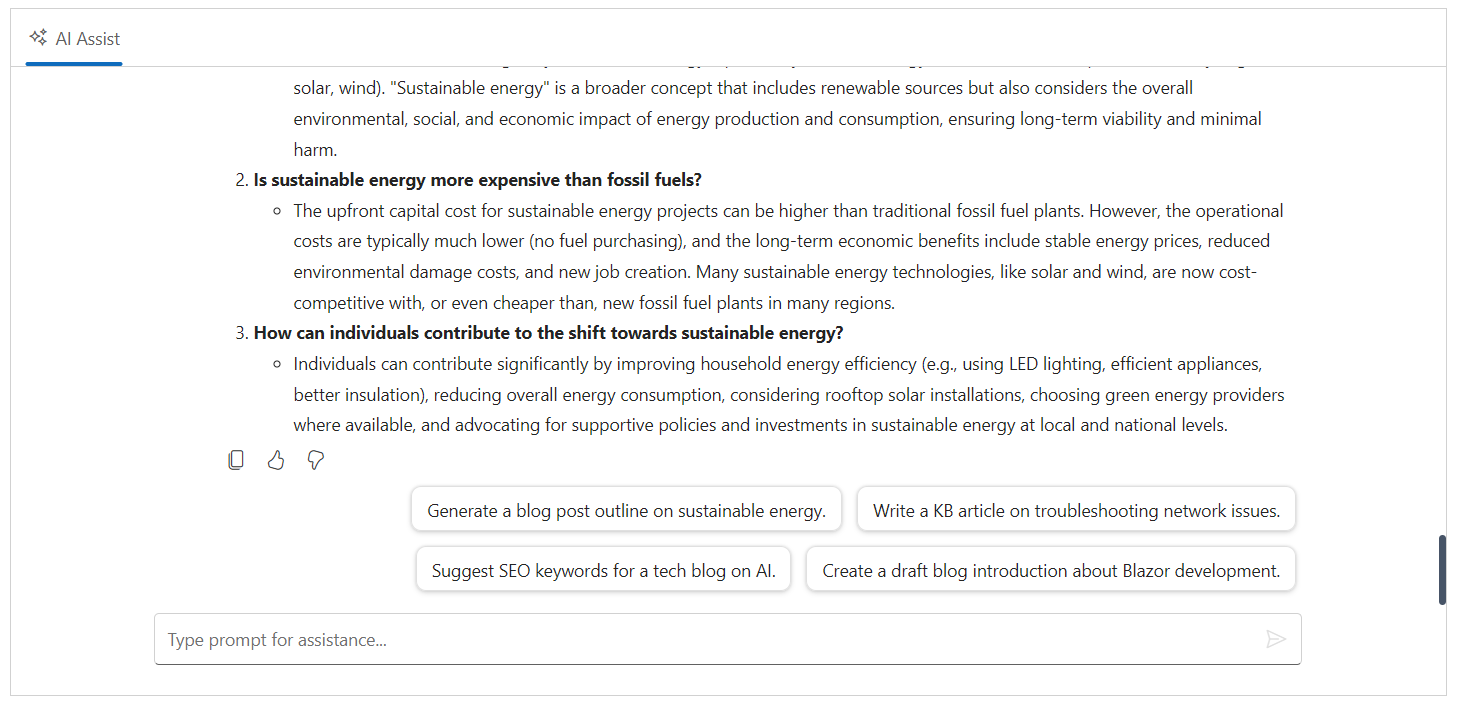Click the word "harm." ending the first answer

315,150
